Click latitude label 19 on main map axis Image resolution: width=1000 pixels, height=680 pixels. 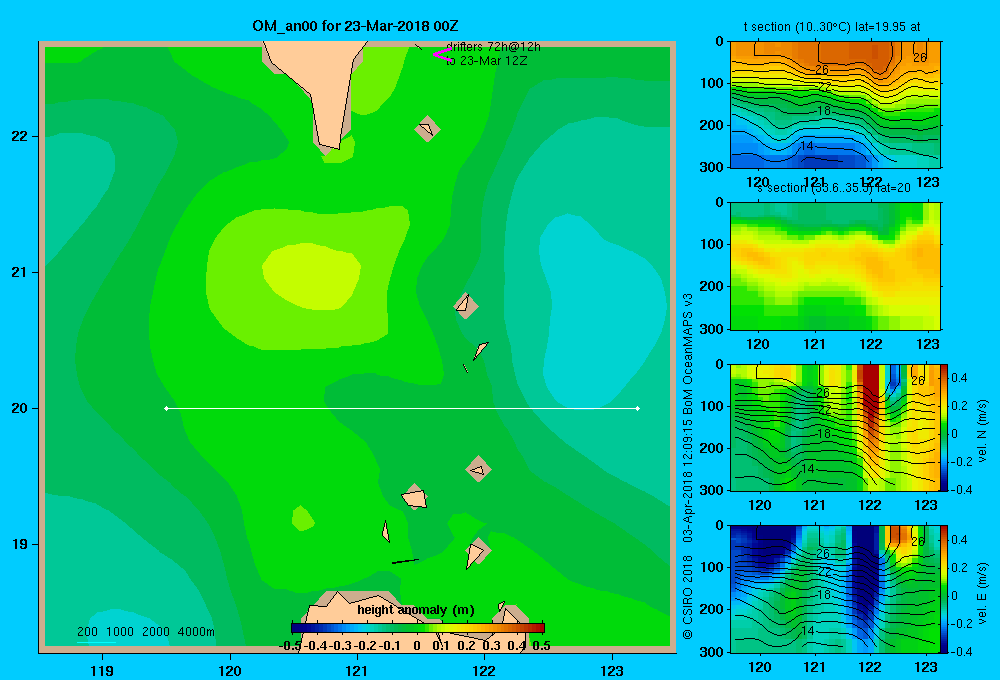[x=20, y=544]
